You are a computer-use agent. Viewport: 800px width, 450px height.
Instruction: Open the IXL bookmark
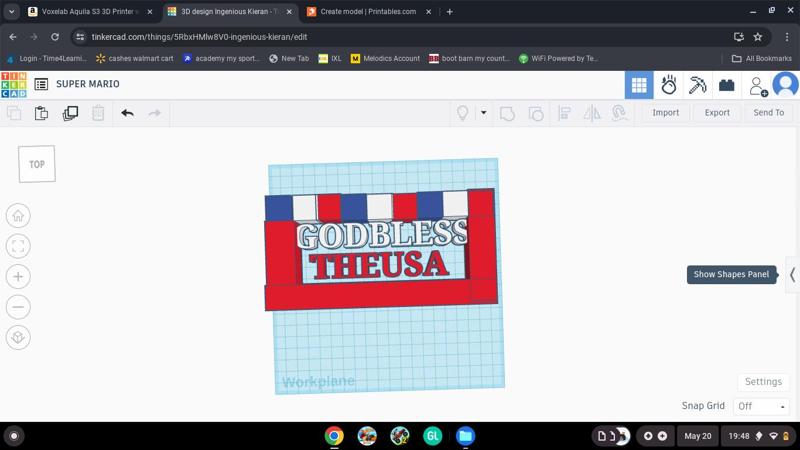[330, 59]
